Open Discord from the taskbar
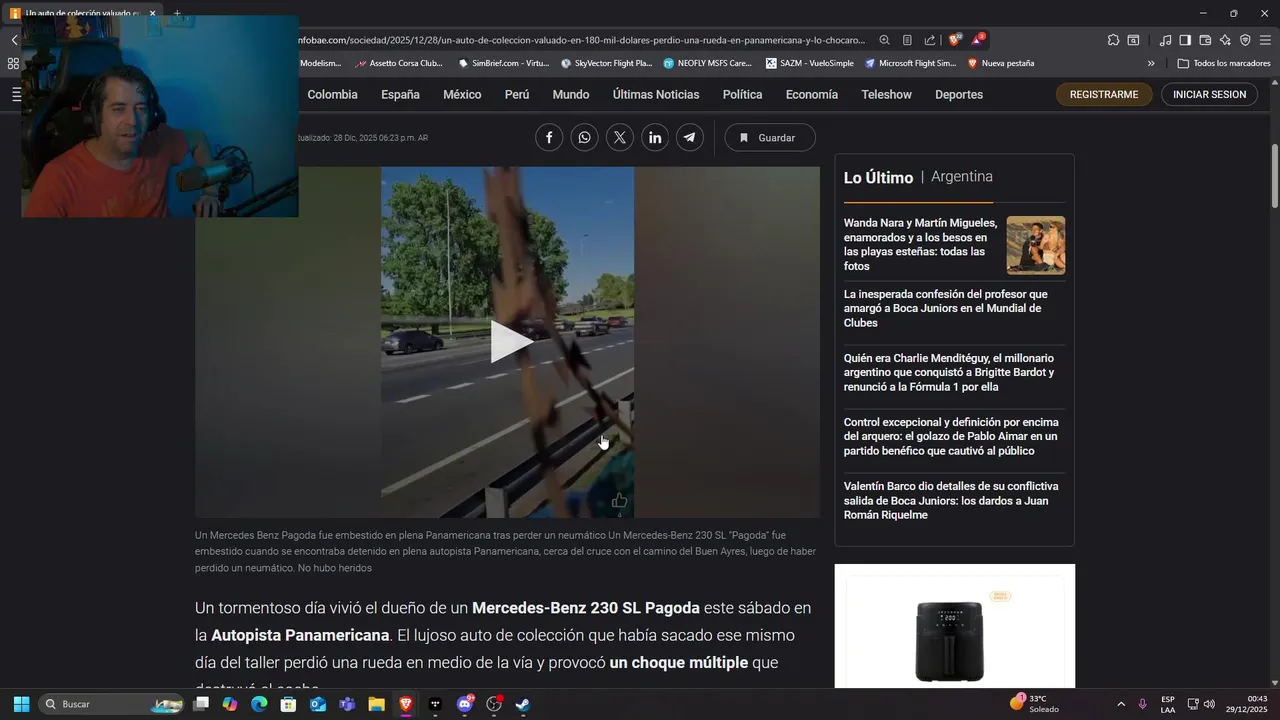1280x720 pixels. click(465, 704)
